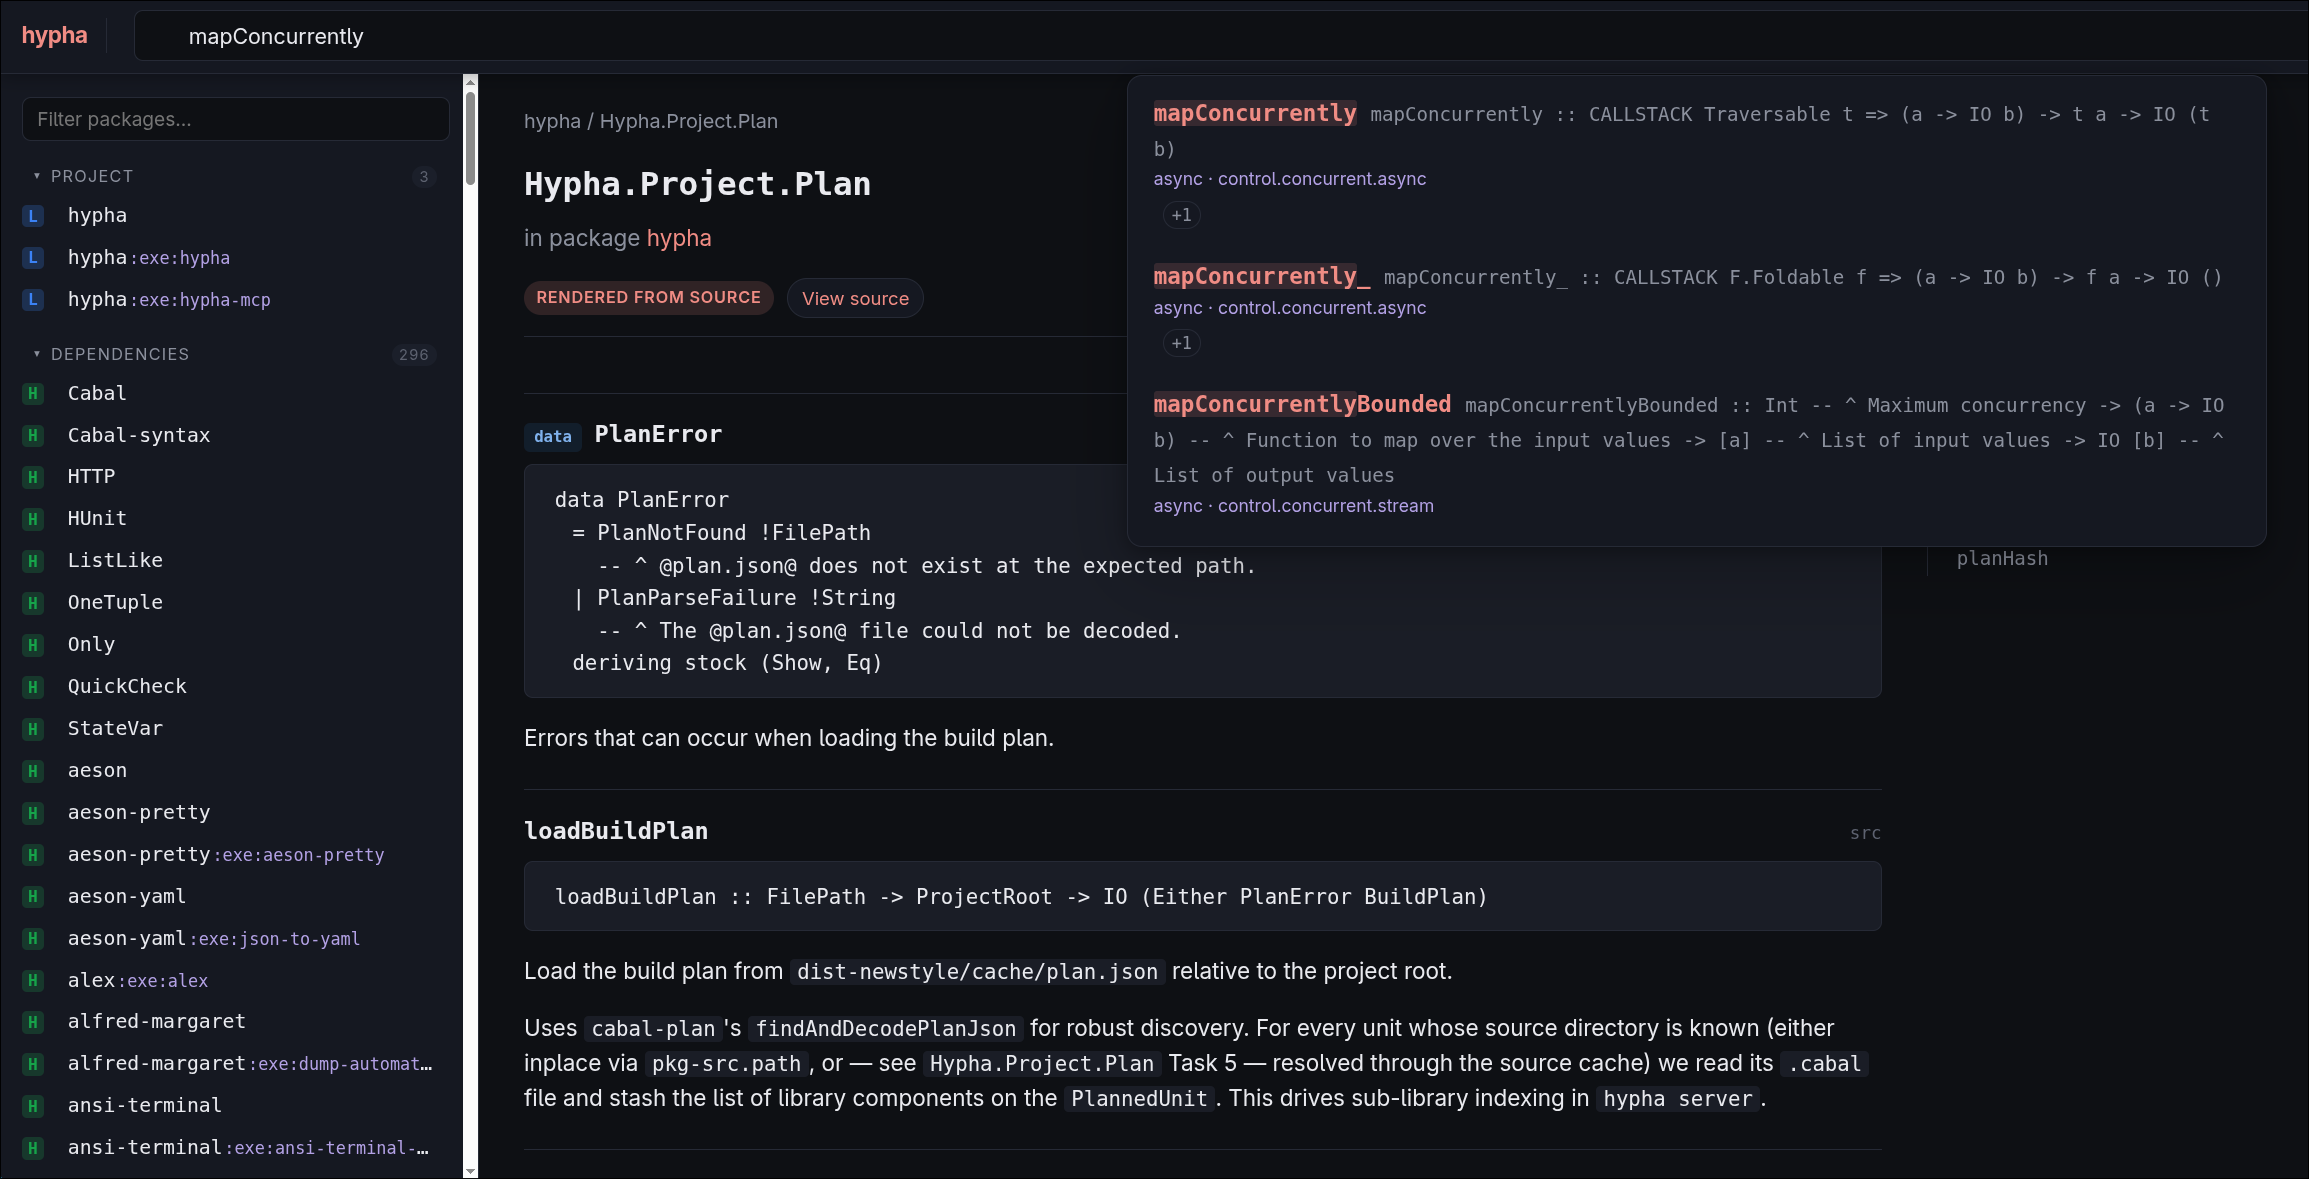Open the mapConcurrently search result
The width and height of the screenshot is (2309, 1179).
coord(1255,114)
